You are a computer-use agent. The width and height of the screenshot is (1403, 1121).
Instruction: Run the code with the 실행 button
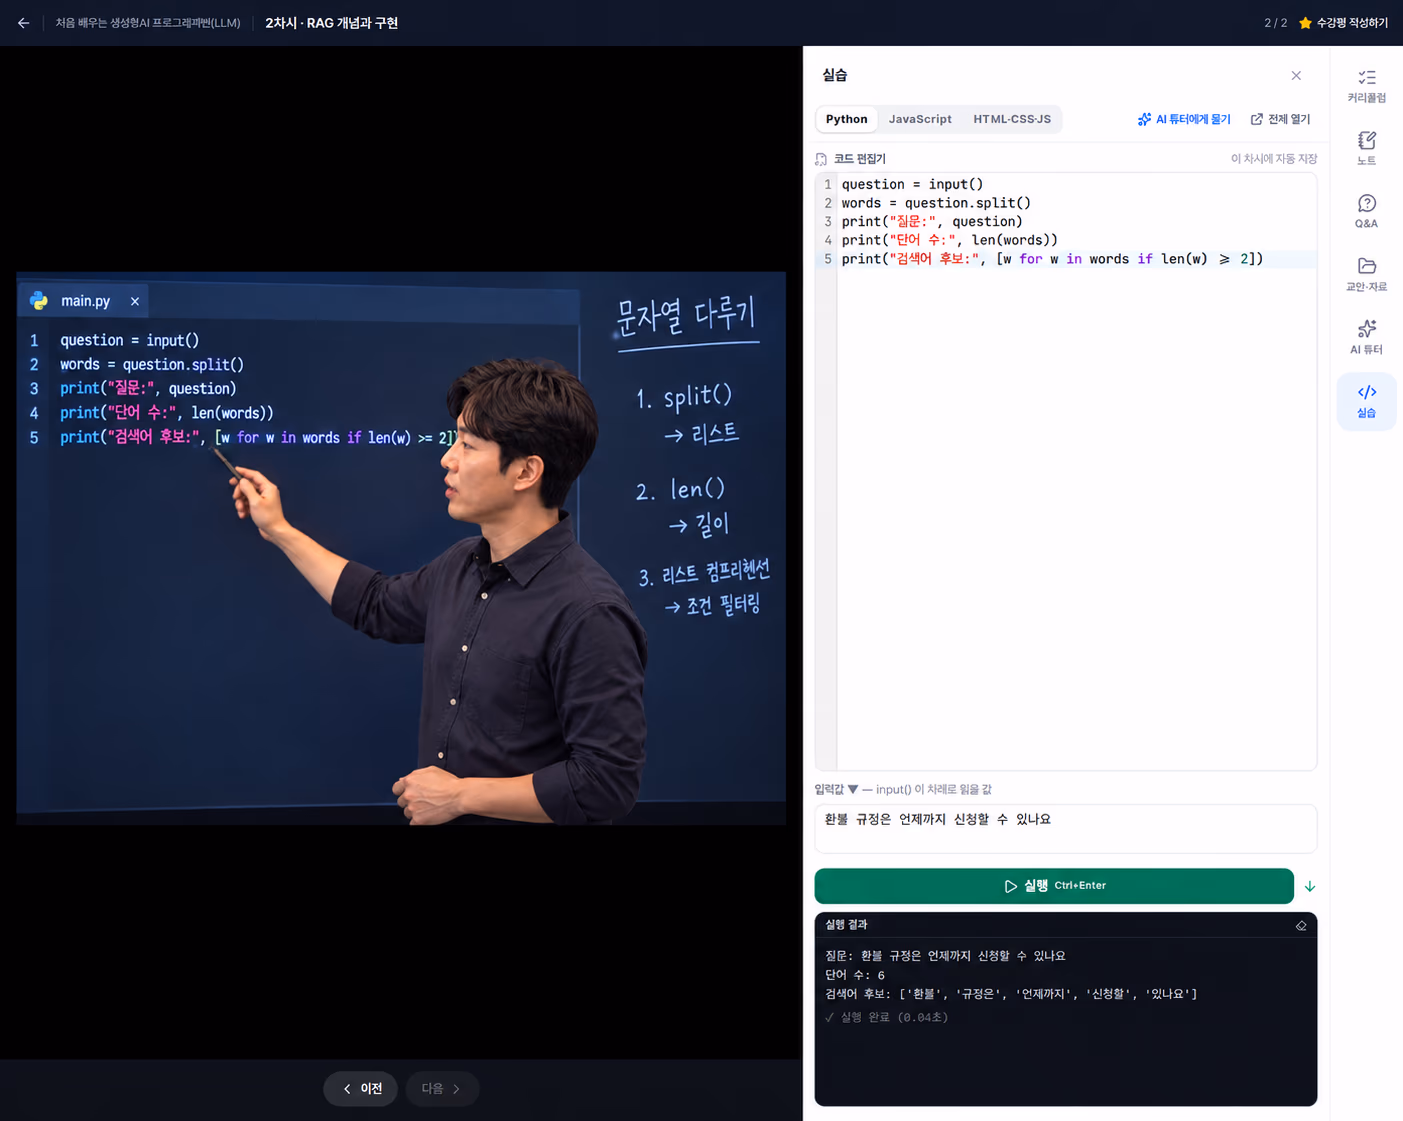(1054, 886)
